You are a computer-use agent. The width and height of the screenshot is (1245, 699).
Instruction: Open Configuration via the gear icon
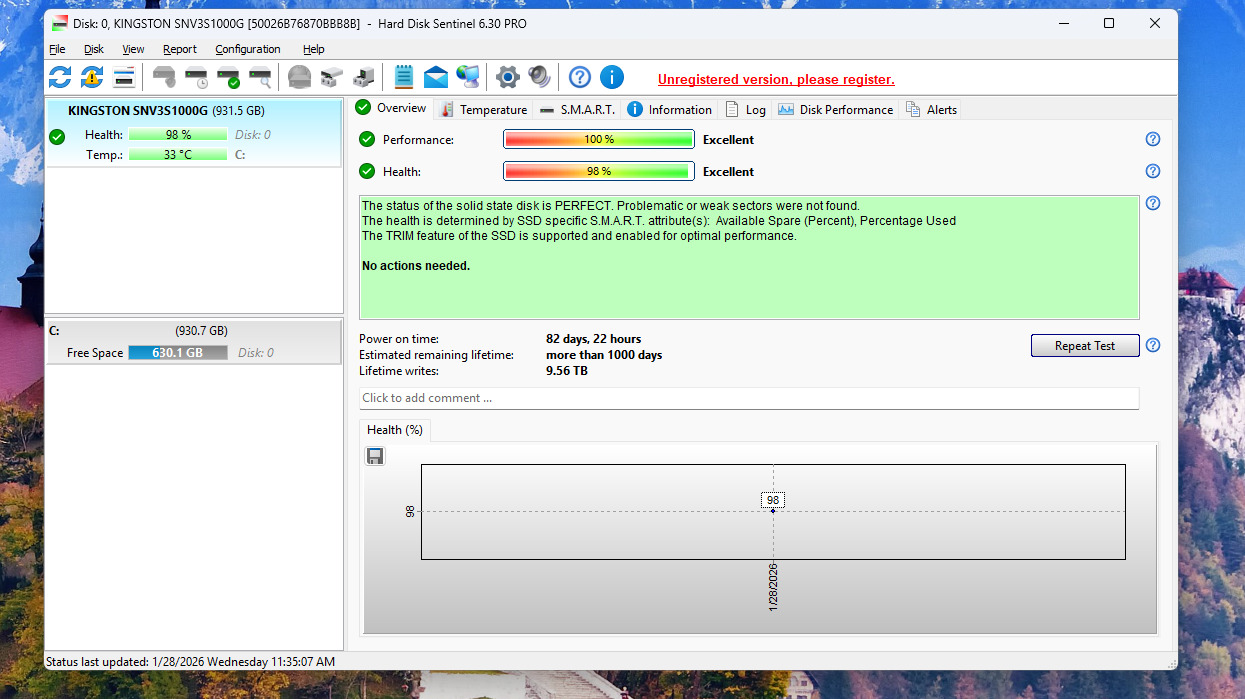[508, 77]
